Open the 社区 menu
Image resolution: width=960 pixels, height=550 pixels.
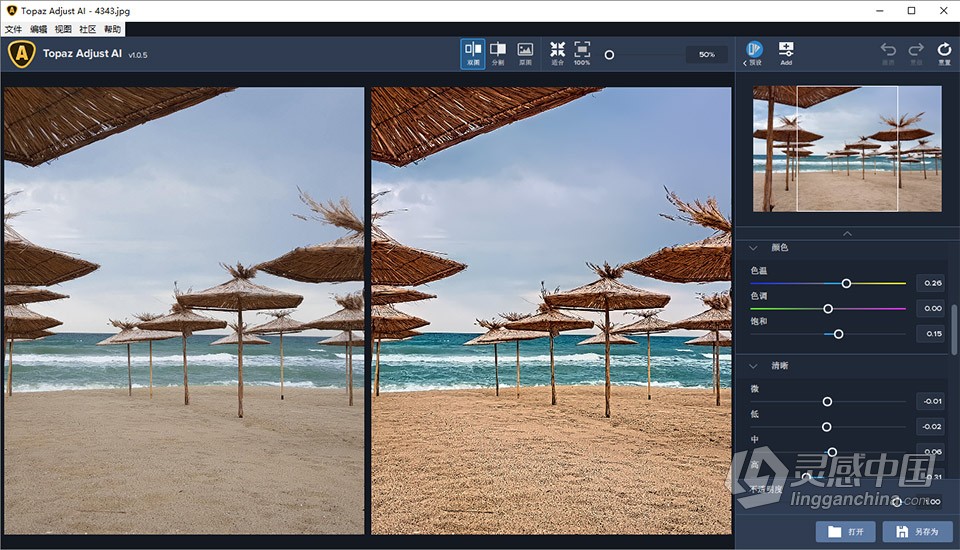[88, 29]
